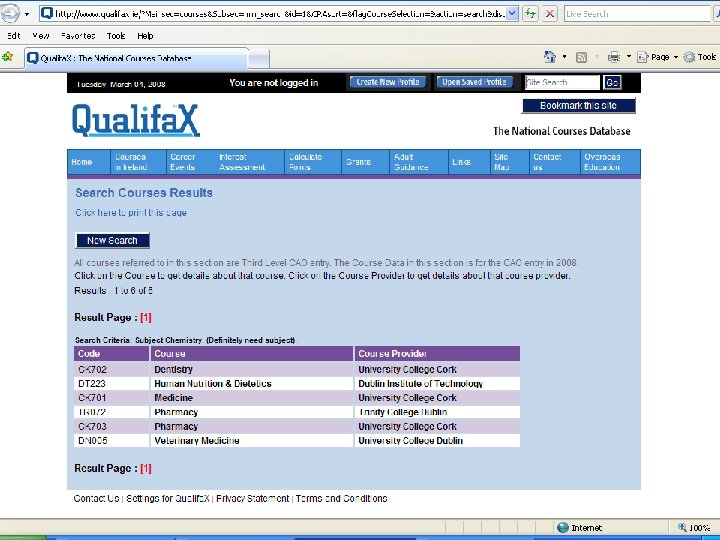
Task: Refresh the page with the green arrows icon
Action: [530, 13]
